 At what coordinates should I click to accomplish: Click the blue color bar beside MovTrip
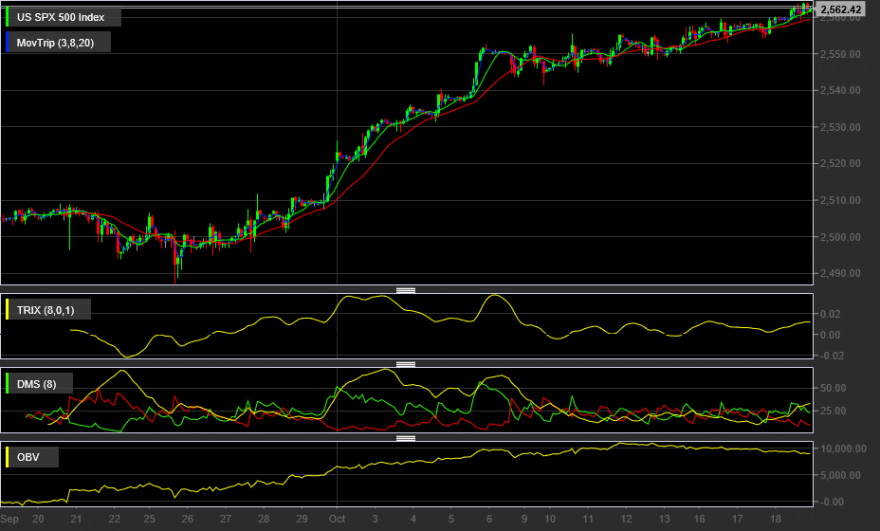[x=7, y=43]
